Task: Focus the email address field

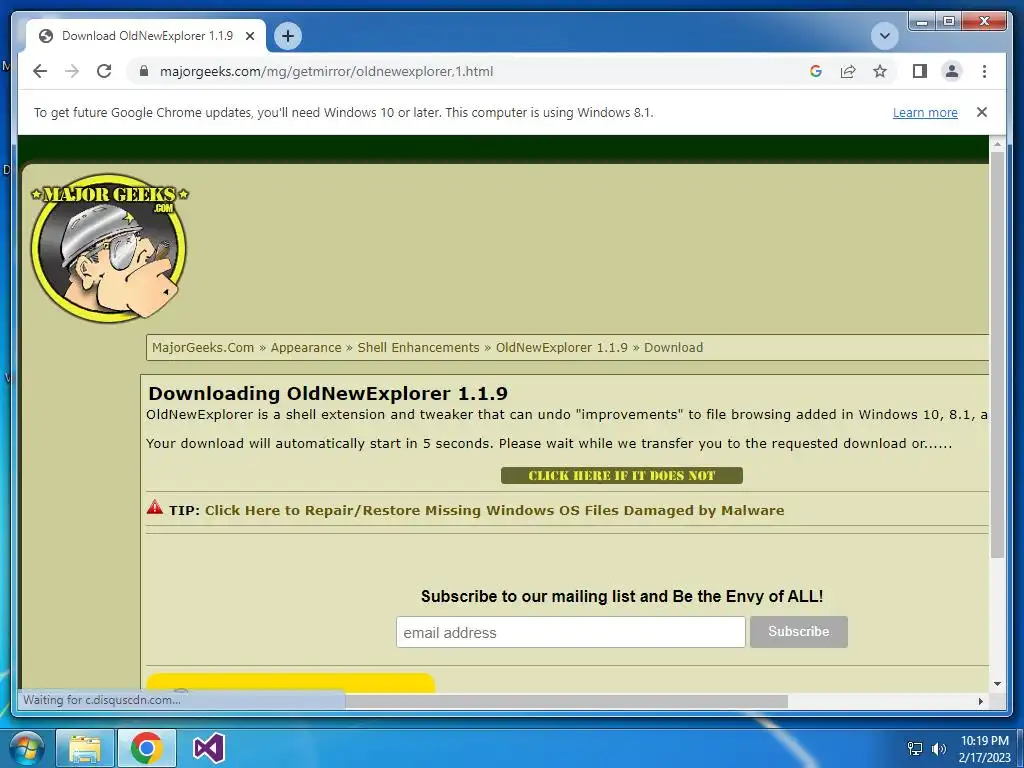Action: (x=570, y=632)
